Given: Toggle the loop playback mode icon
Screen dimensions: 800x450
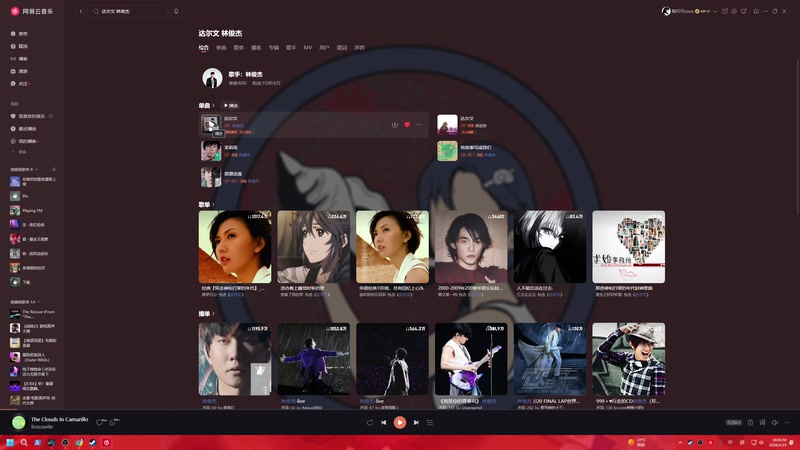Looking at the screenshot, I should click(x=370, y=422).
